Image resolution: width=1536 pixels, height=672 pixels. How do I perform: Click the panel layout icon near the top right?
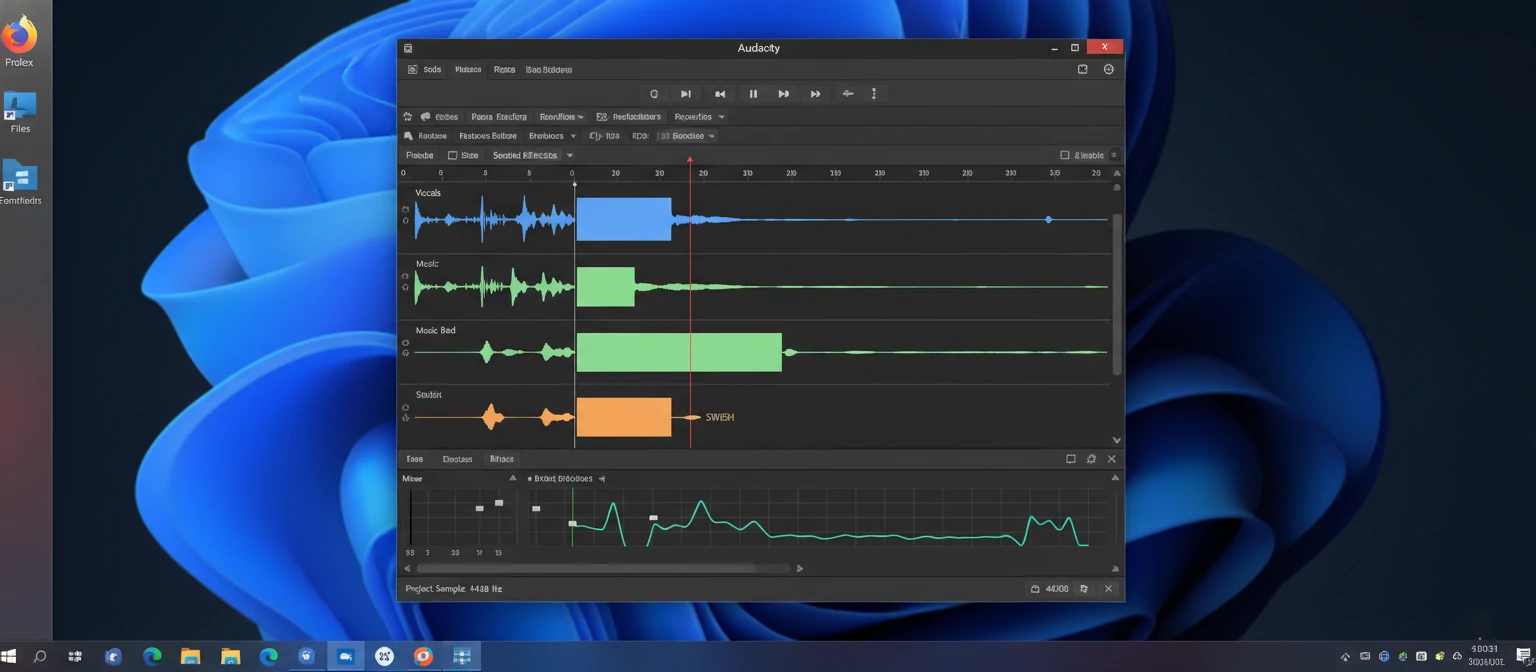[x=1082, y=69]
